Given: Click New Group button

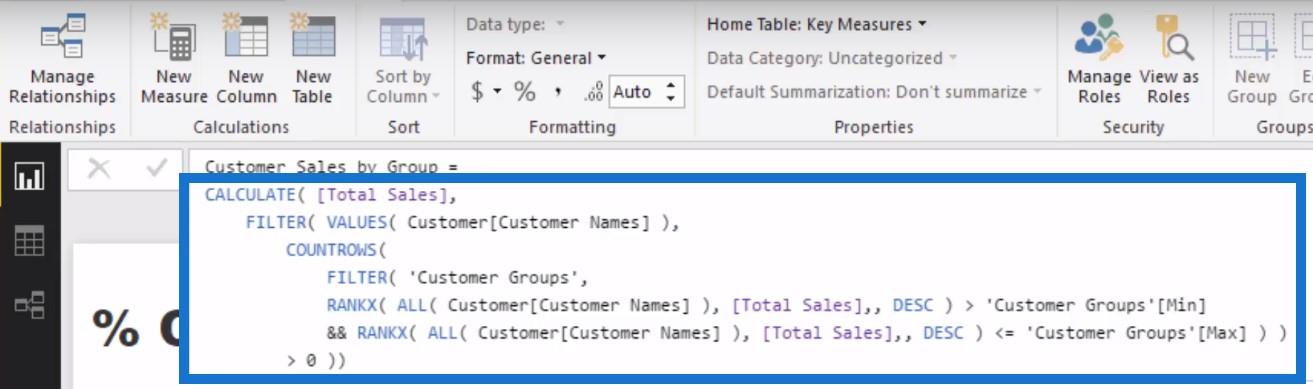Looking at the screenshot, I should [x=1252, y=59].
